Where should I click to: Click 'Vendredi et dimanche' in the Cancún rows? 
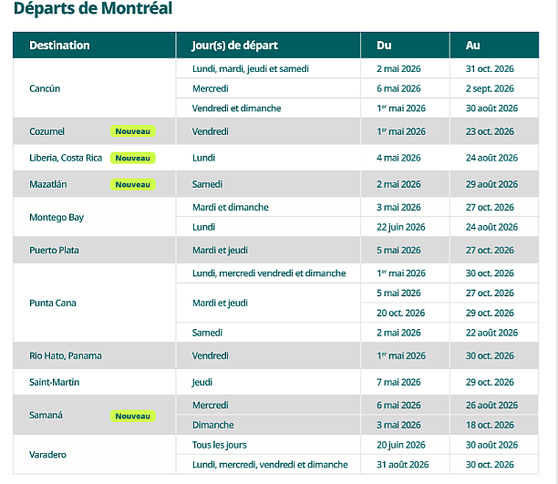tap(237, 108)
